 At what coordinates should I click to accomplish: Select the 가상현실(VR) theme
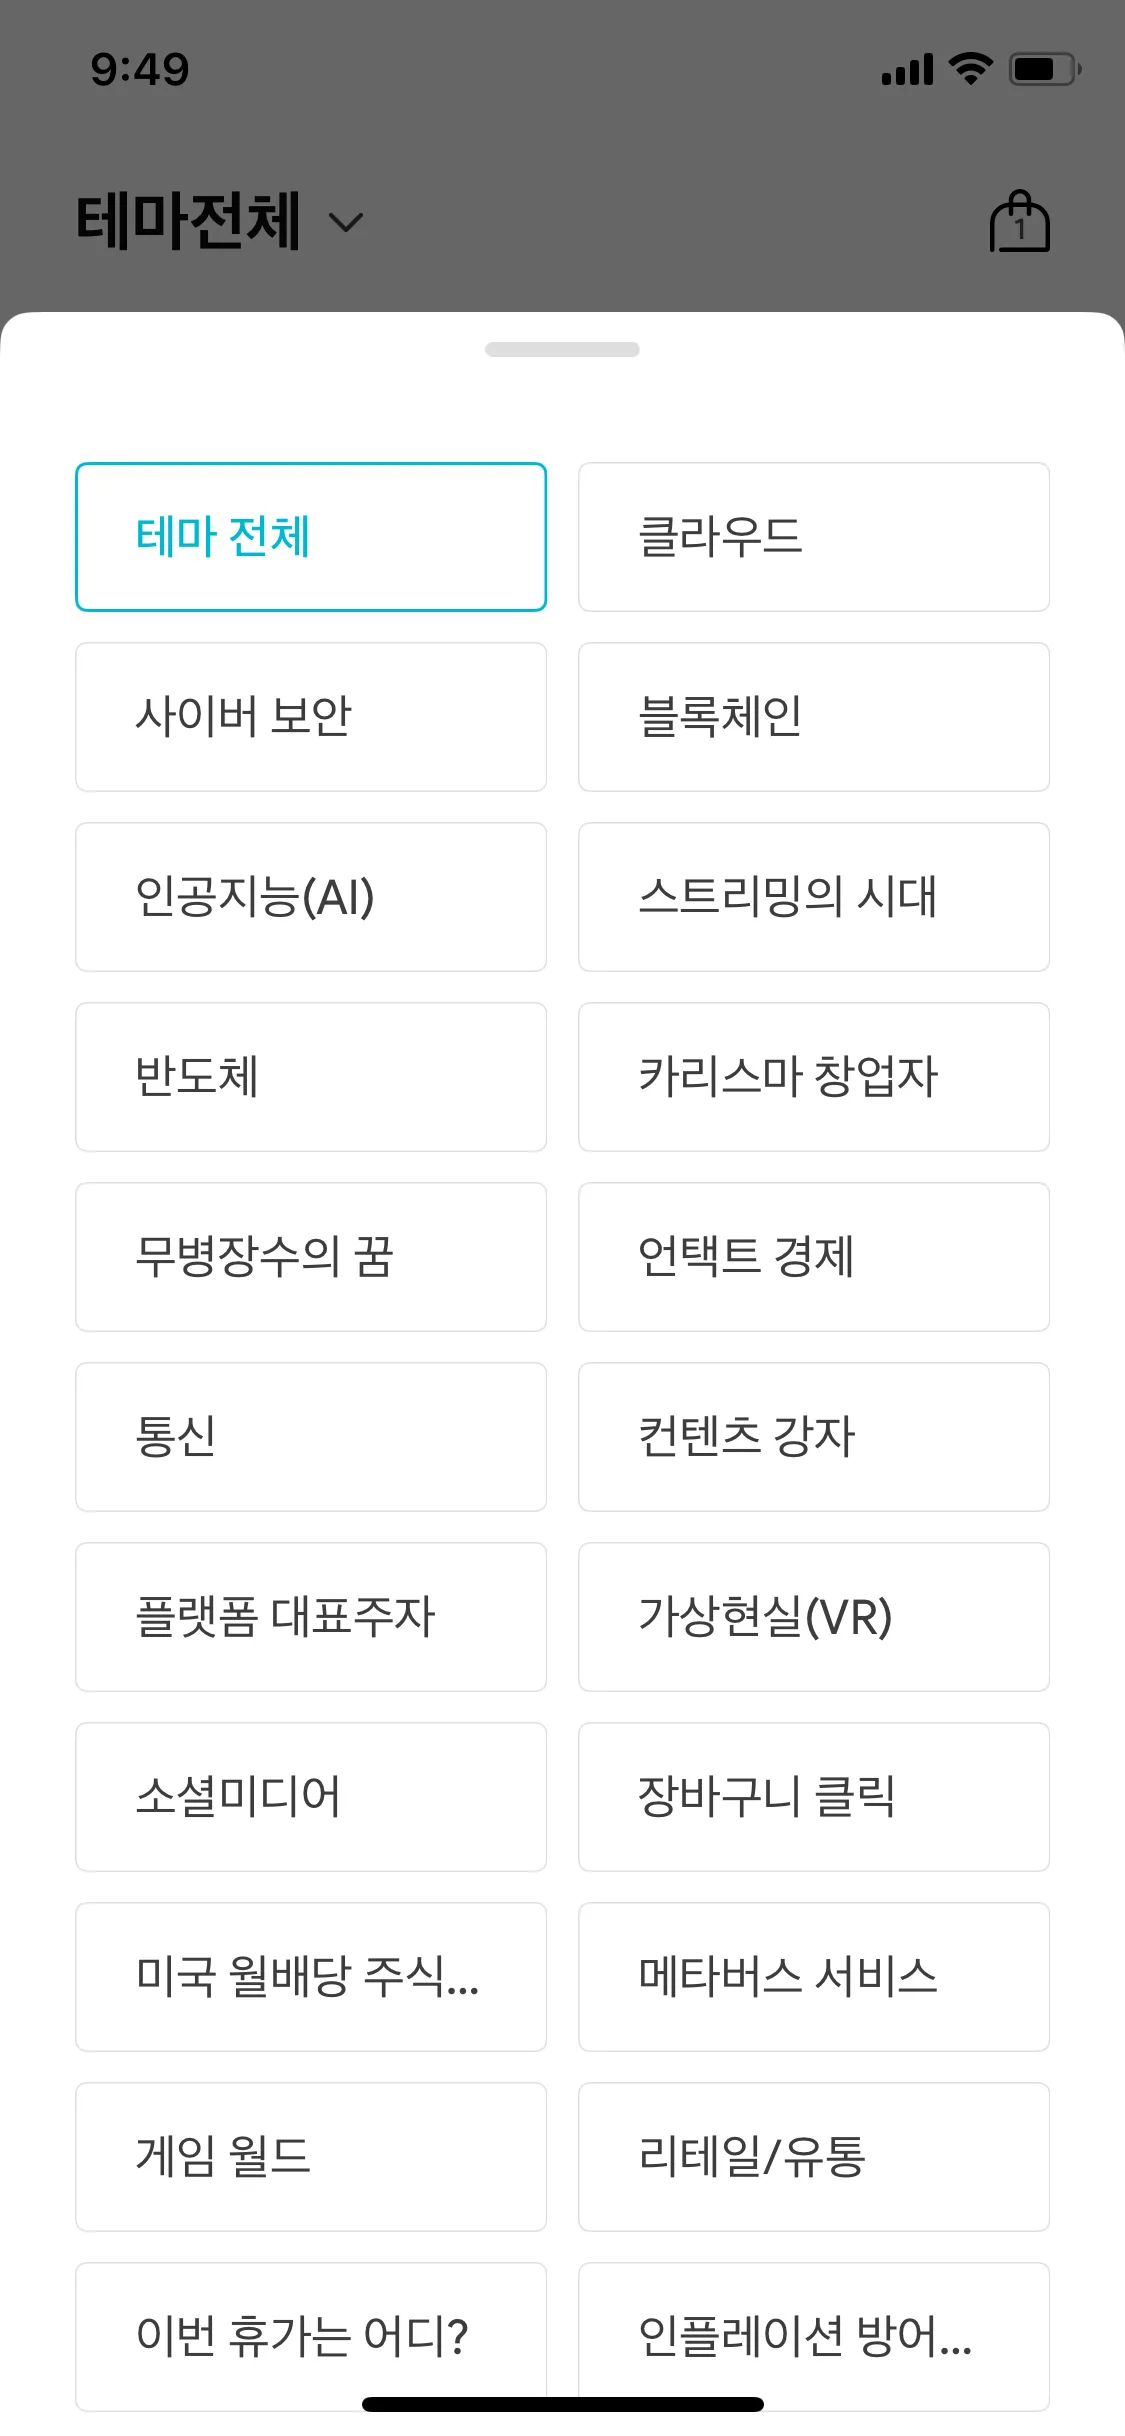click(x=813, y=1617)
